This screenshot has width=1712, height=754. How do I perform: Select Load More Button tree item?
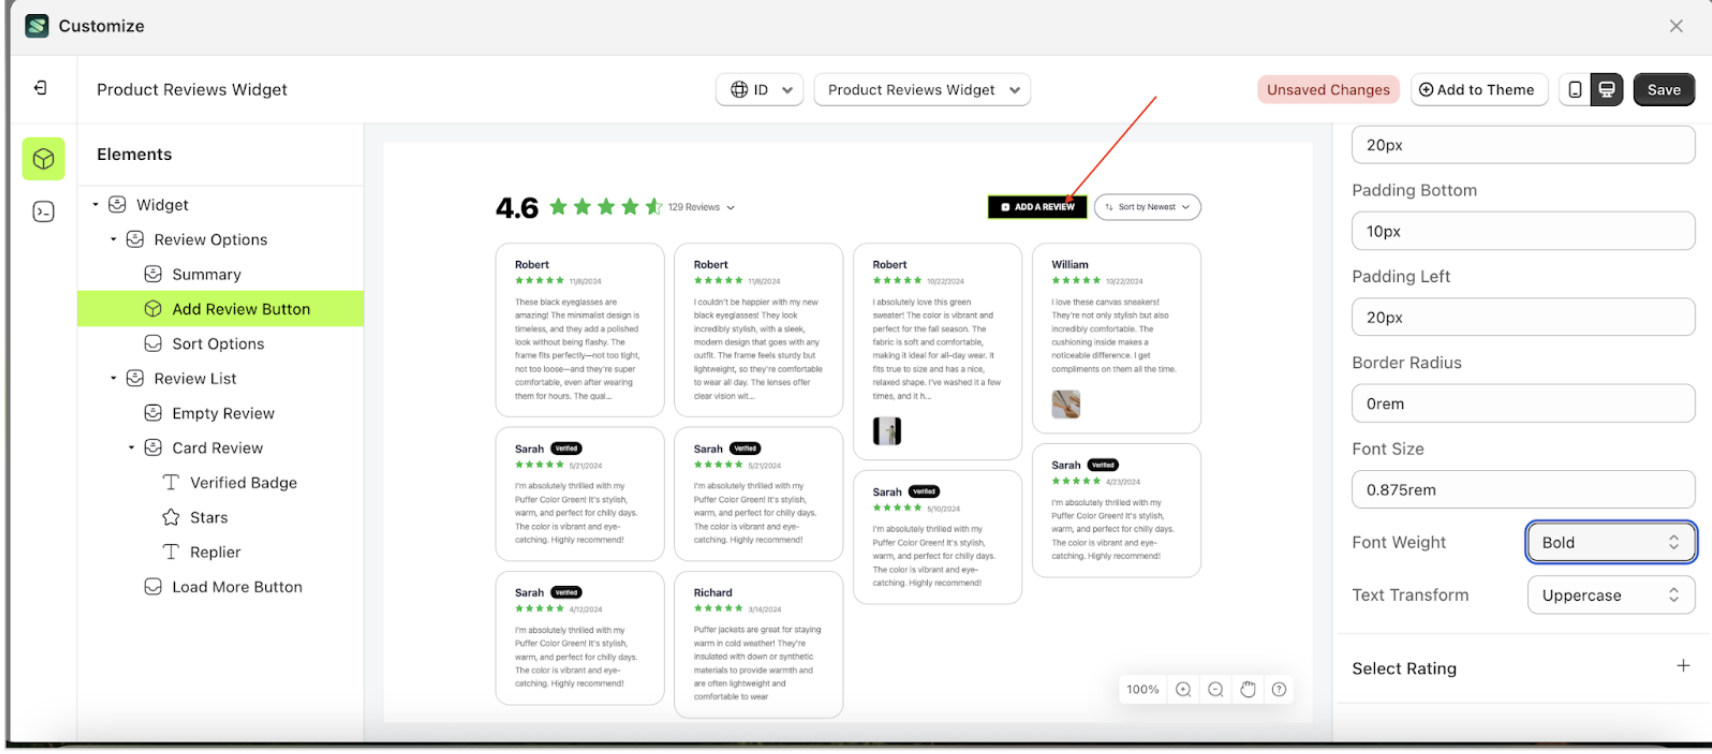coord(237,586)
